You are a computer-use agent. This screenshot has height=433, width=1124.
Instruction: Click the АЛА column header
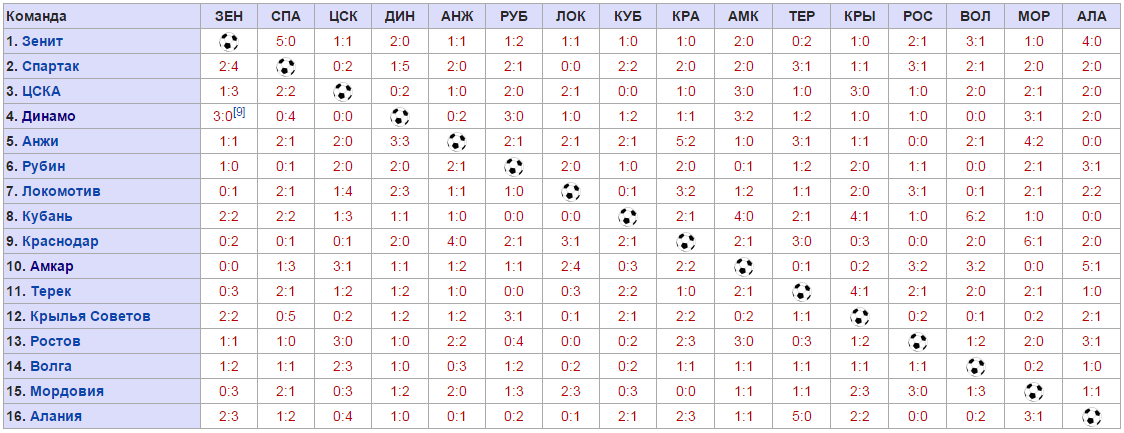tap(1090, 17)
